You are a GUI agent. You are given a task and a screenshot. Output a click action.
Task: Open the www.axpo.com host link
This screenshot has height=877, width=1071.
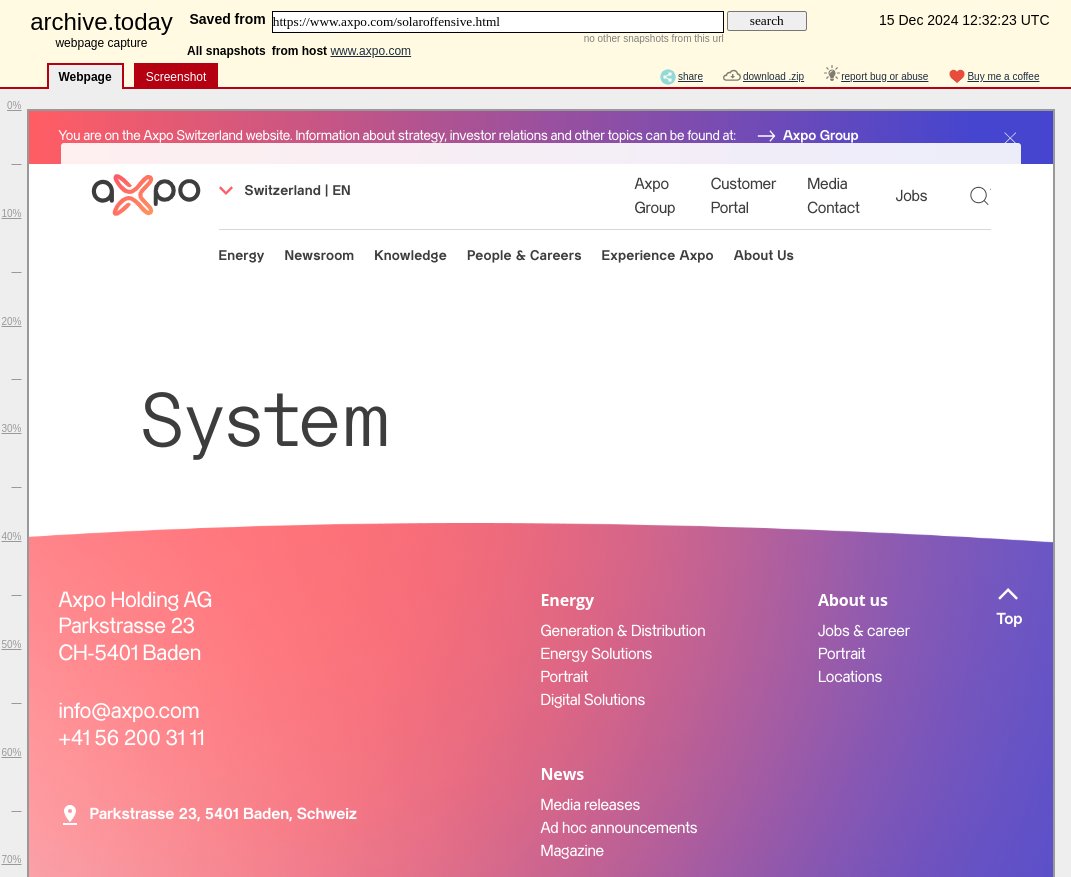370,51
